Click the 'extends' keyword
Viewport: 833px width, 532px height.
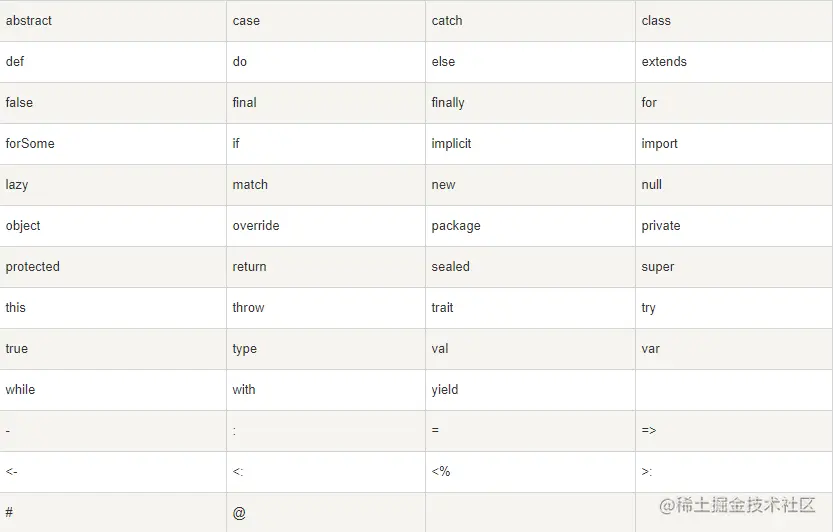(664, 62)
